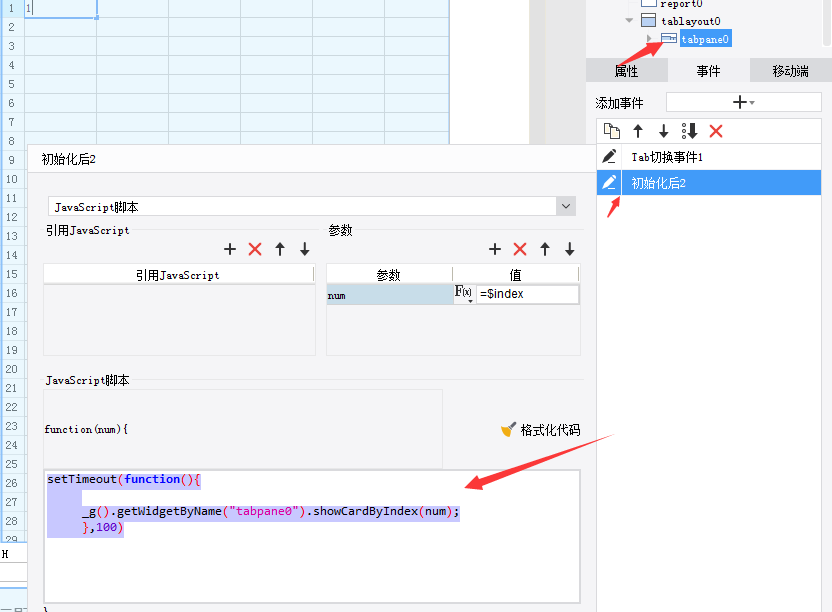
Task: Open the 添加事件 plus dropdown
Action: click(x=743, y=102)
